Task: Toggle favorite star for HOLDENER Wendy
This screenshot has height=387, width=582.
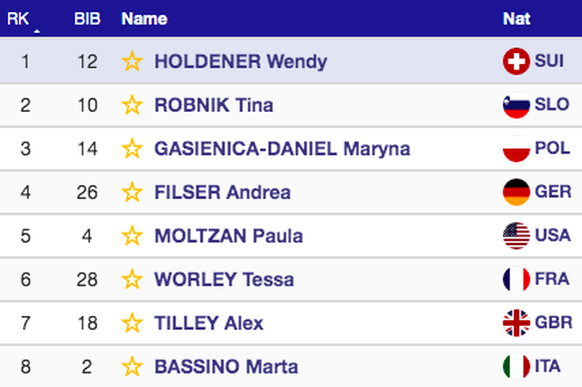Action: (132, 61)
